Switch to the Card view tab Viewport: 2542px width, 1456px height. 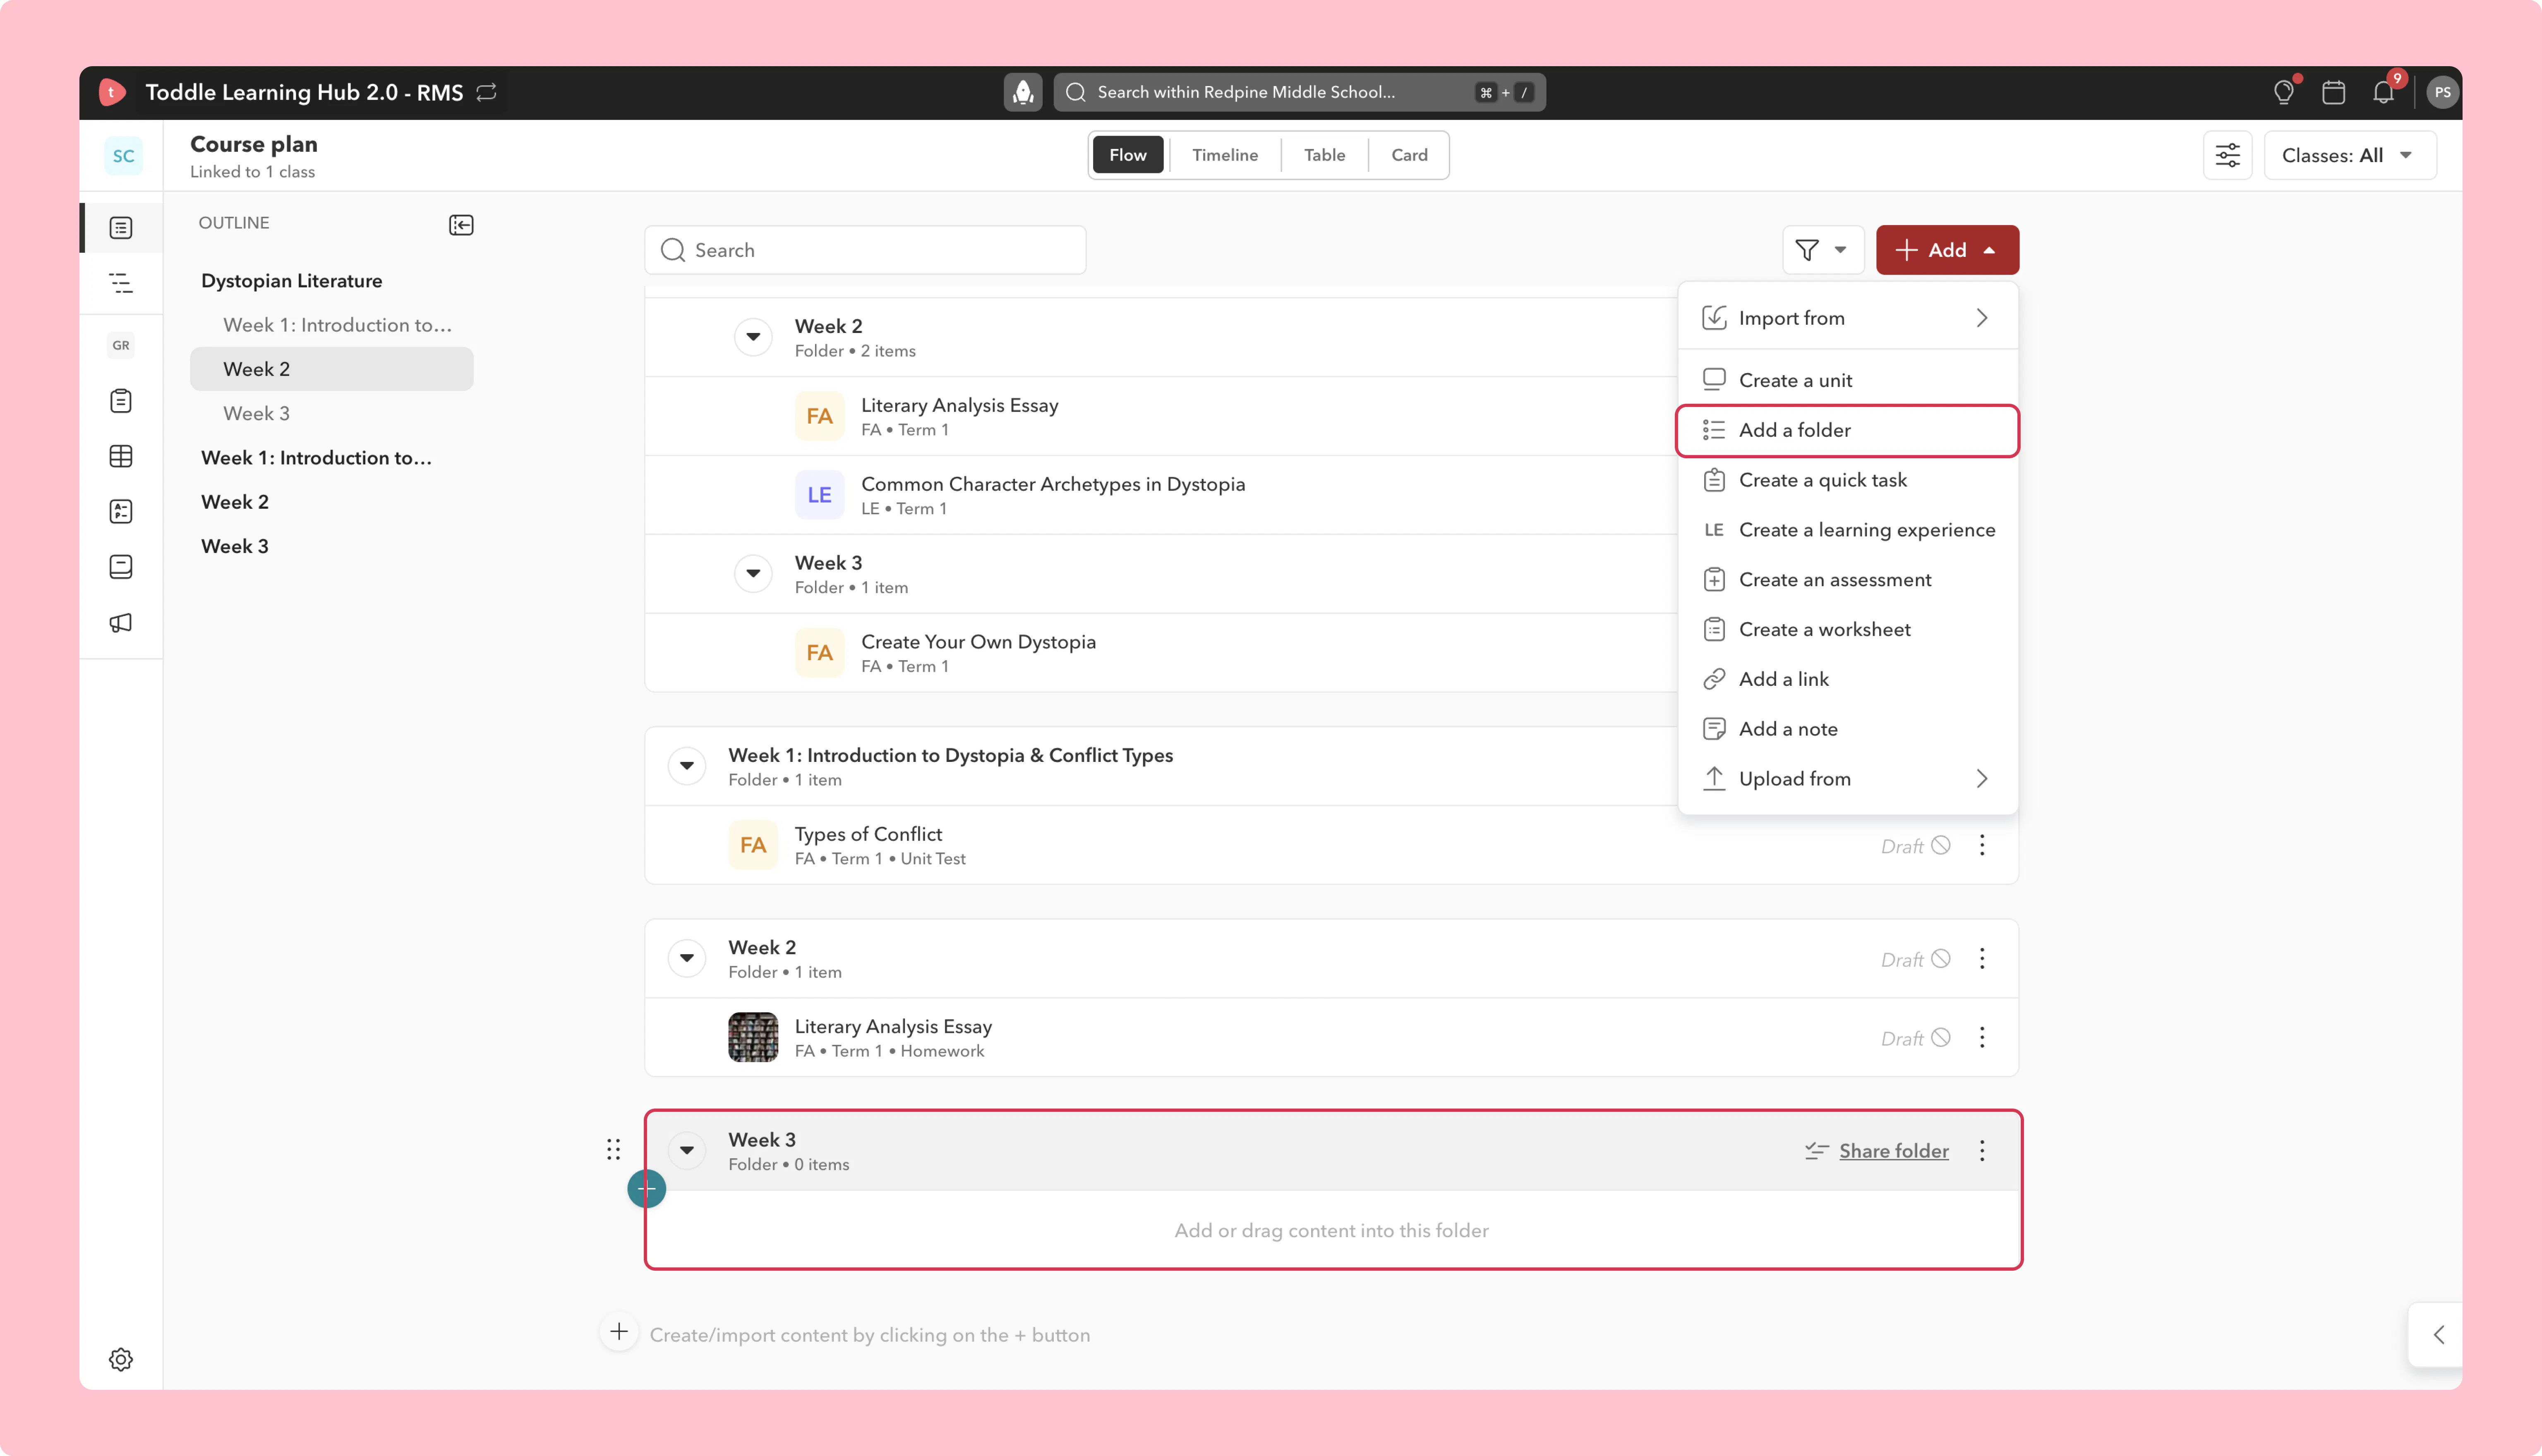[x=1409, y=155]
